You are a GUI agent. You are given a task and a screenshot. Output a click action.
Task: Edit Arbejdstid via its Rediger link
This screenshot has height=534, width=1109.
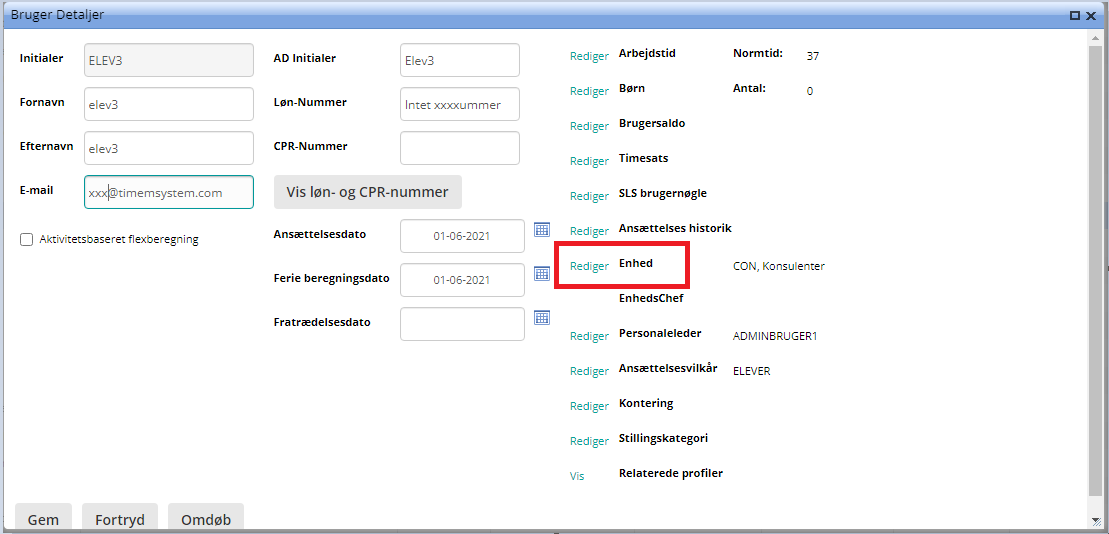click(x=589, y=56)
